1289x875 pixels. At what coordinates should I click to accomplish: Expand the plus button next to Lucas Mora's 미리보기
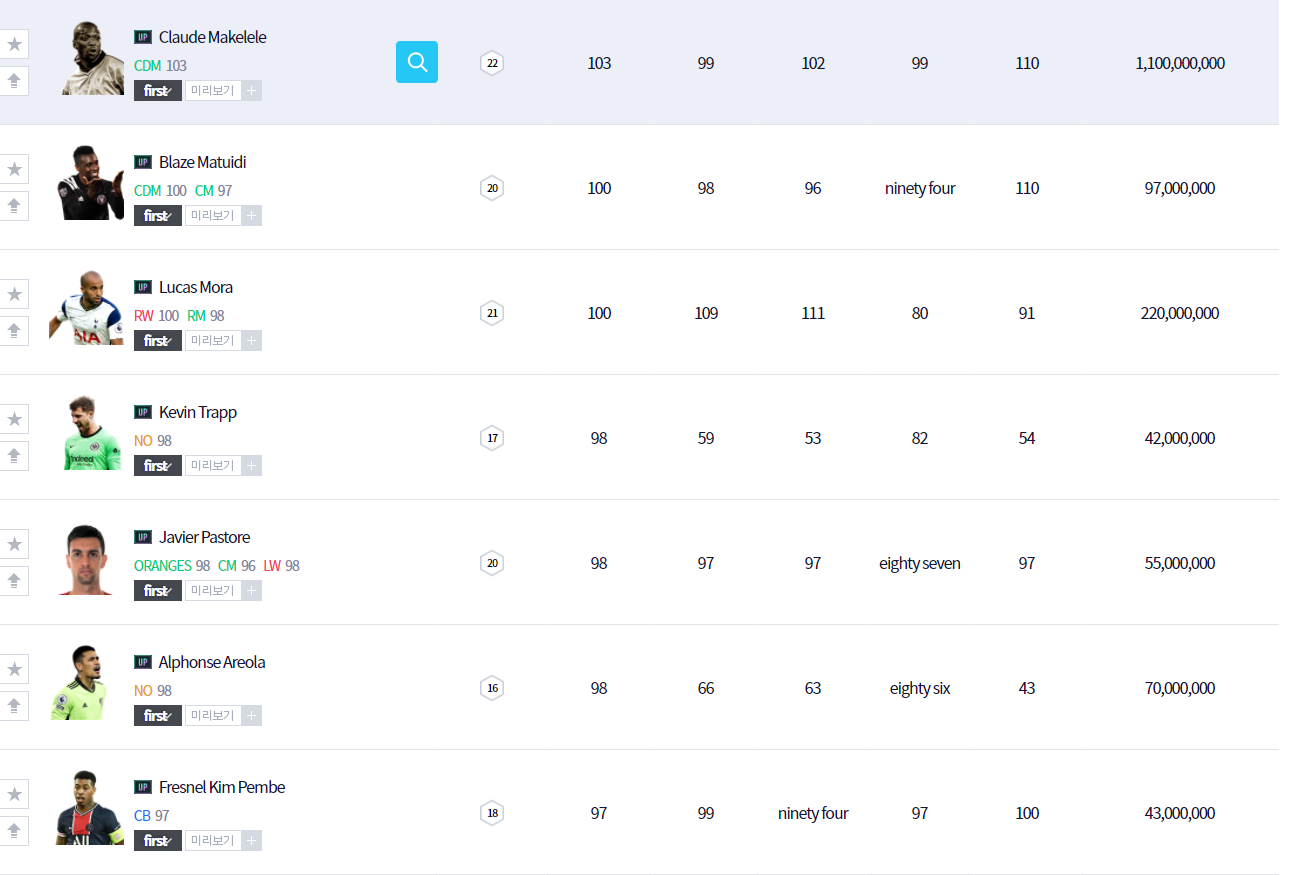(x=251, y=341)
